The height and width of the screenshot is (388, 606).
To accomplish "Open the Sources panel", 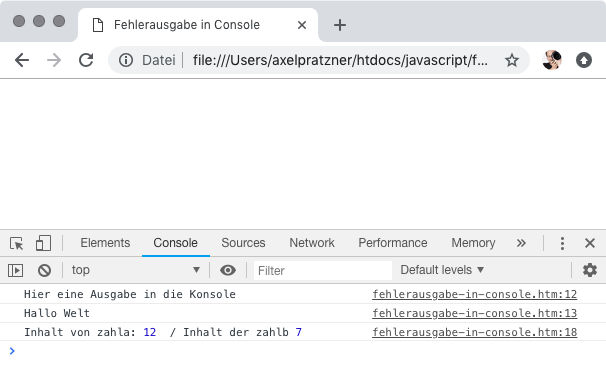I will point(243,243).
